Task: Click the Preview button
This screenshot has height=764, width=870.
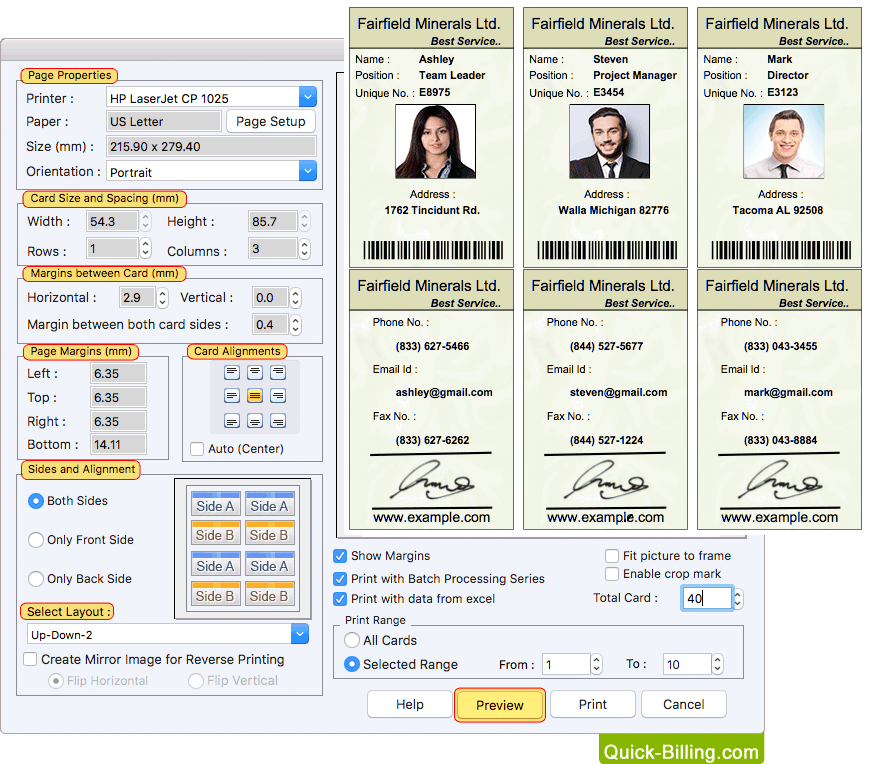Action: (x=499, y=705)
